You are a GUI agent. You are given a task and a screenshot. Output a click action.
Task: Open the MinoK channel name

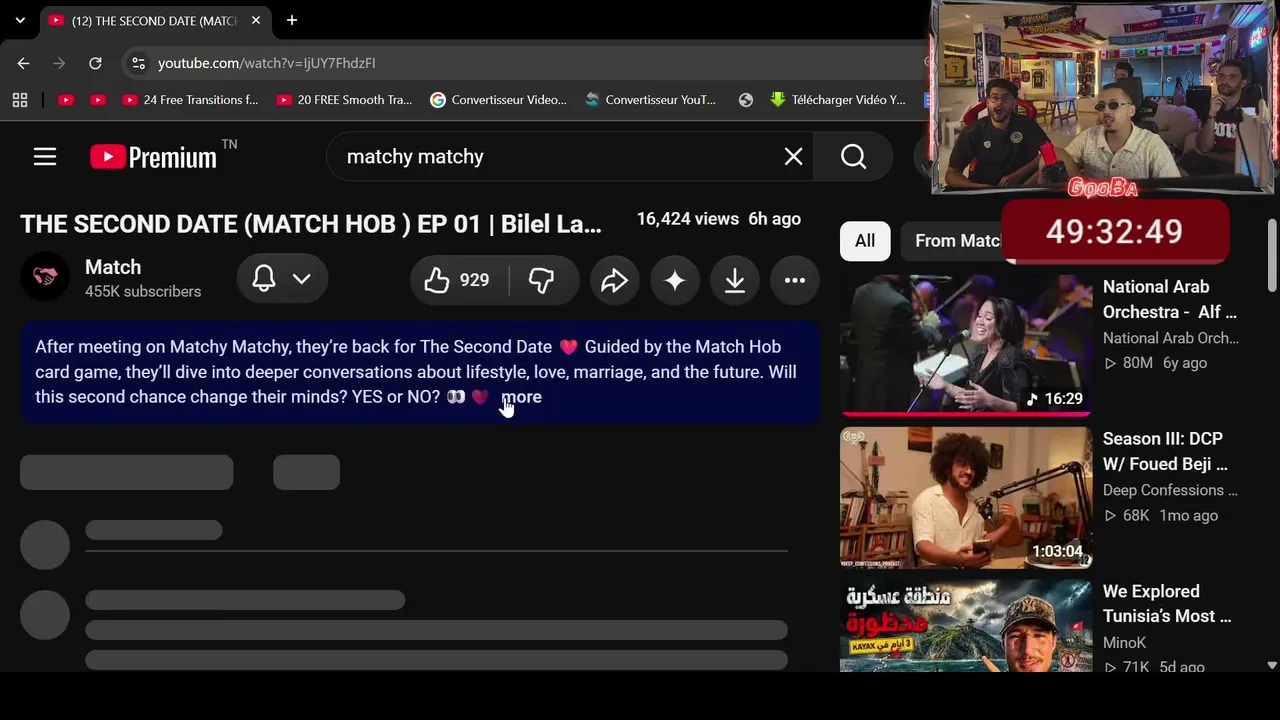click(1124, 643)
